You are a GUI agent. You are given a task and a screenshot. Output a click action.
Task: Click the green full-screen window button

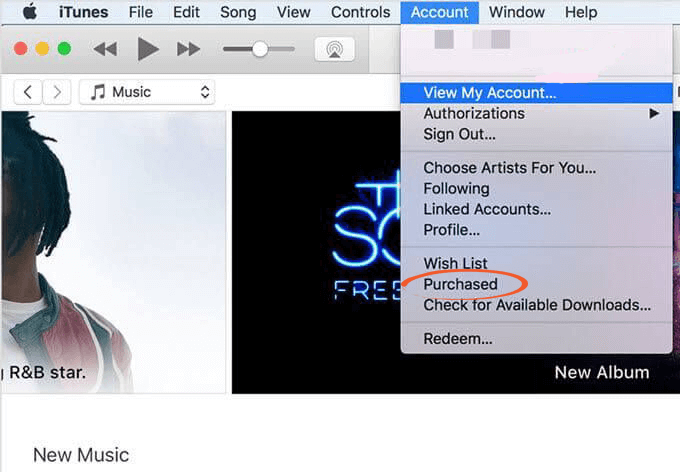tap(64, 49)
